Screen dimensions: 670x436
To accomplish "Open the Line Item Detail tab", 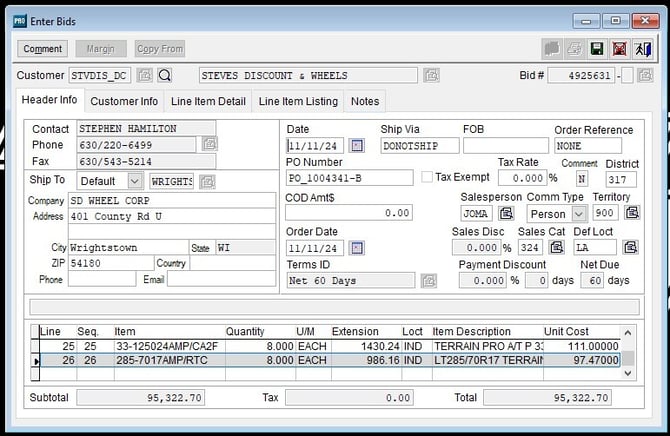I will coord(208,101).
